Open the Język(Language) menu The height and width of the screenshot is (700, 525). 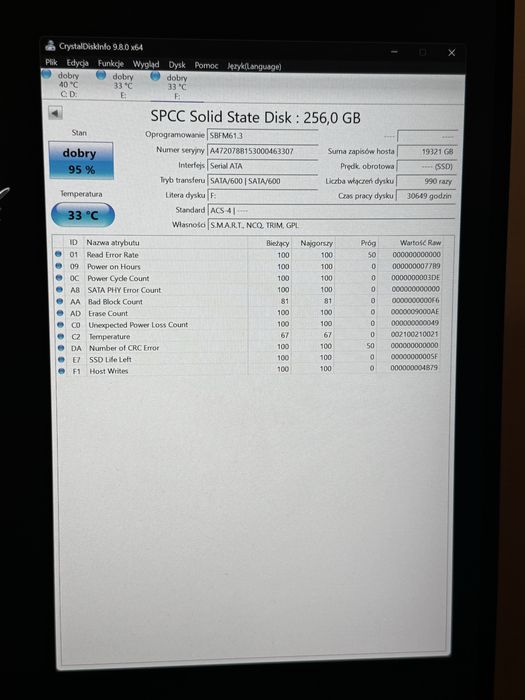254,66
